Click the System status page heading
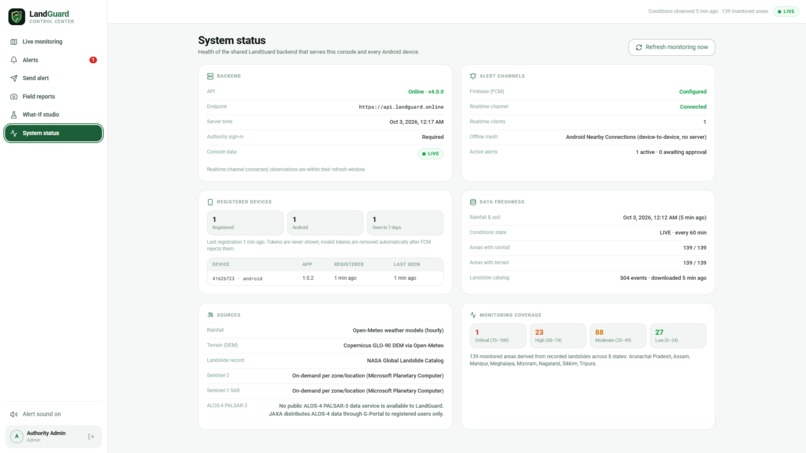The height and width of the screenshot is (453, 806). click(x=232, y=40)
